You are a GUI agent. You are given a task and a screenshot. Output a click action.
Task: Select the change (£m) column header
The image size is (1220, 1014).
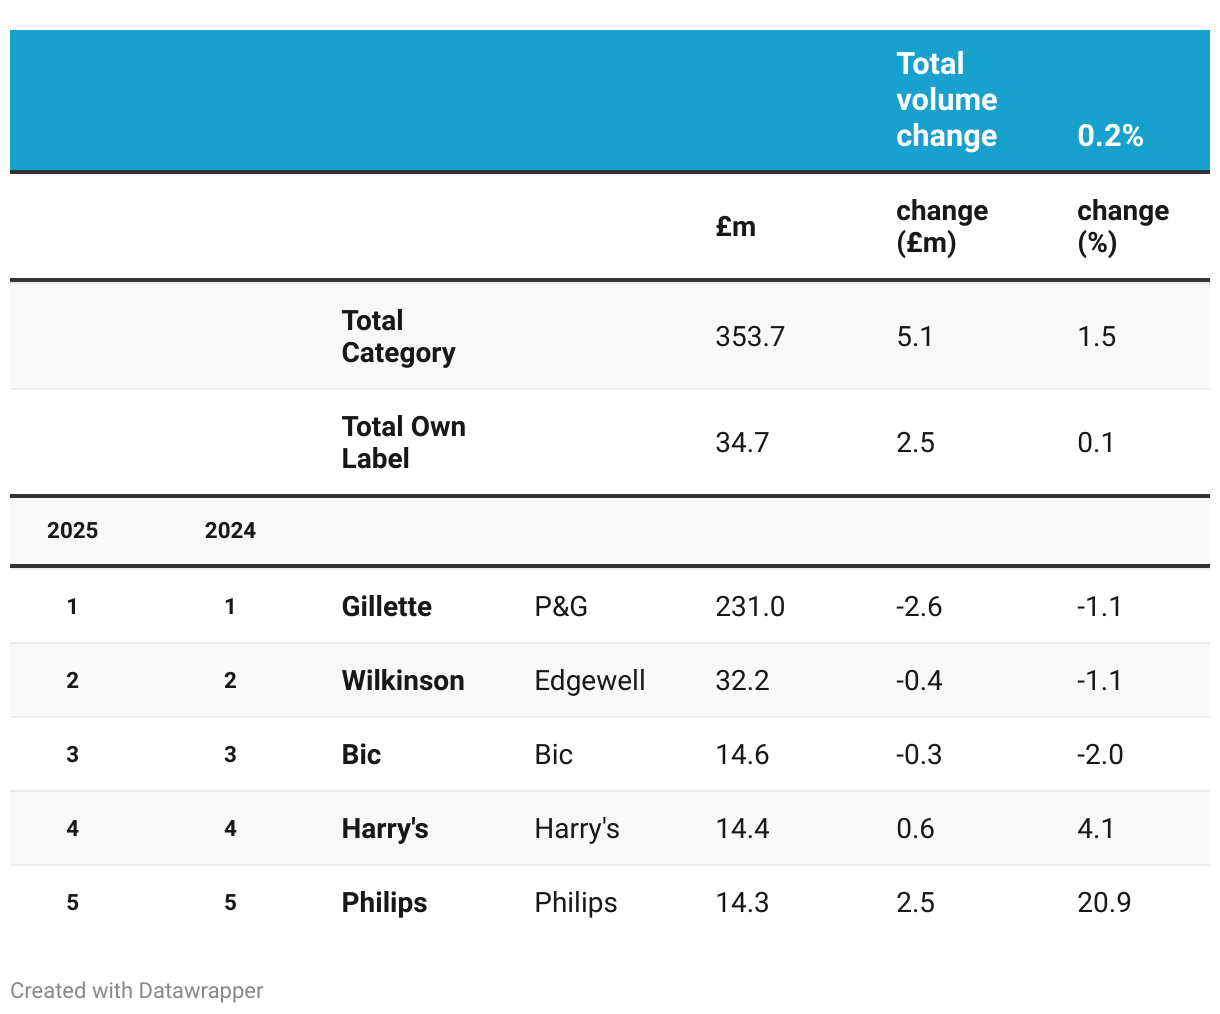tap(941, 226)
